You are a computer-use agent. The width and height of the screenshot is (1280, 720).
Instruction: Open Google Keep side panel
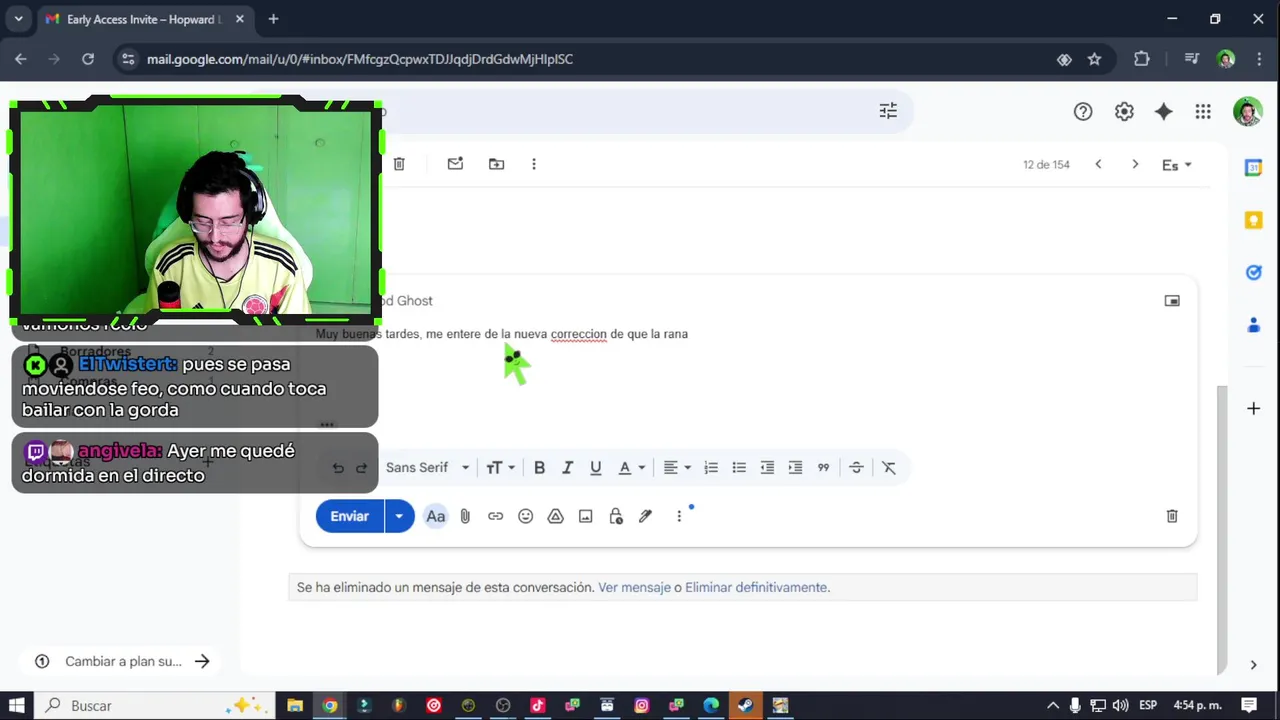tap(1253, 220)
